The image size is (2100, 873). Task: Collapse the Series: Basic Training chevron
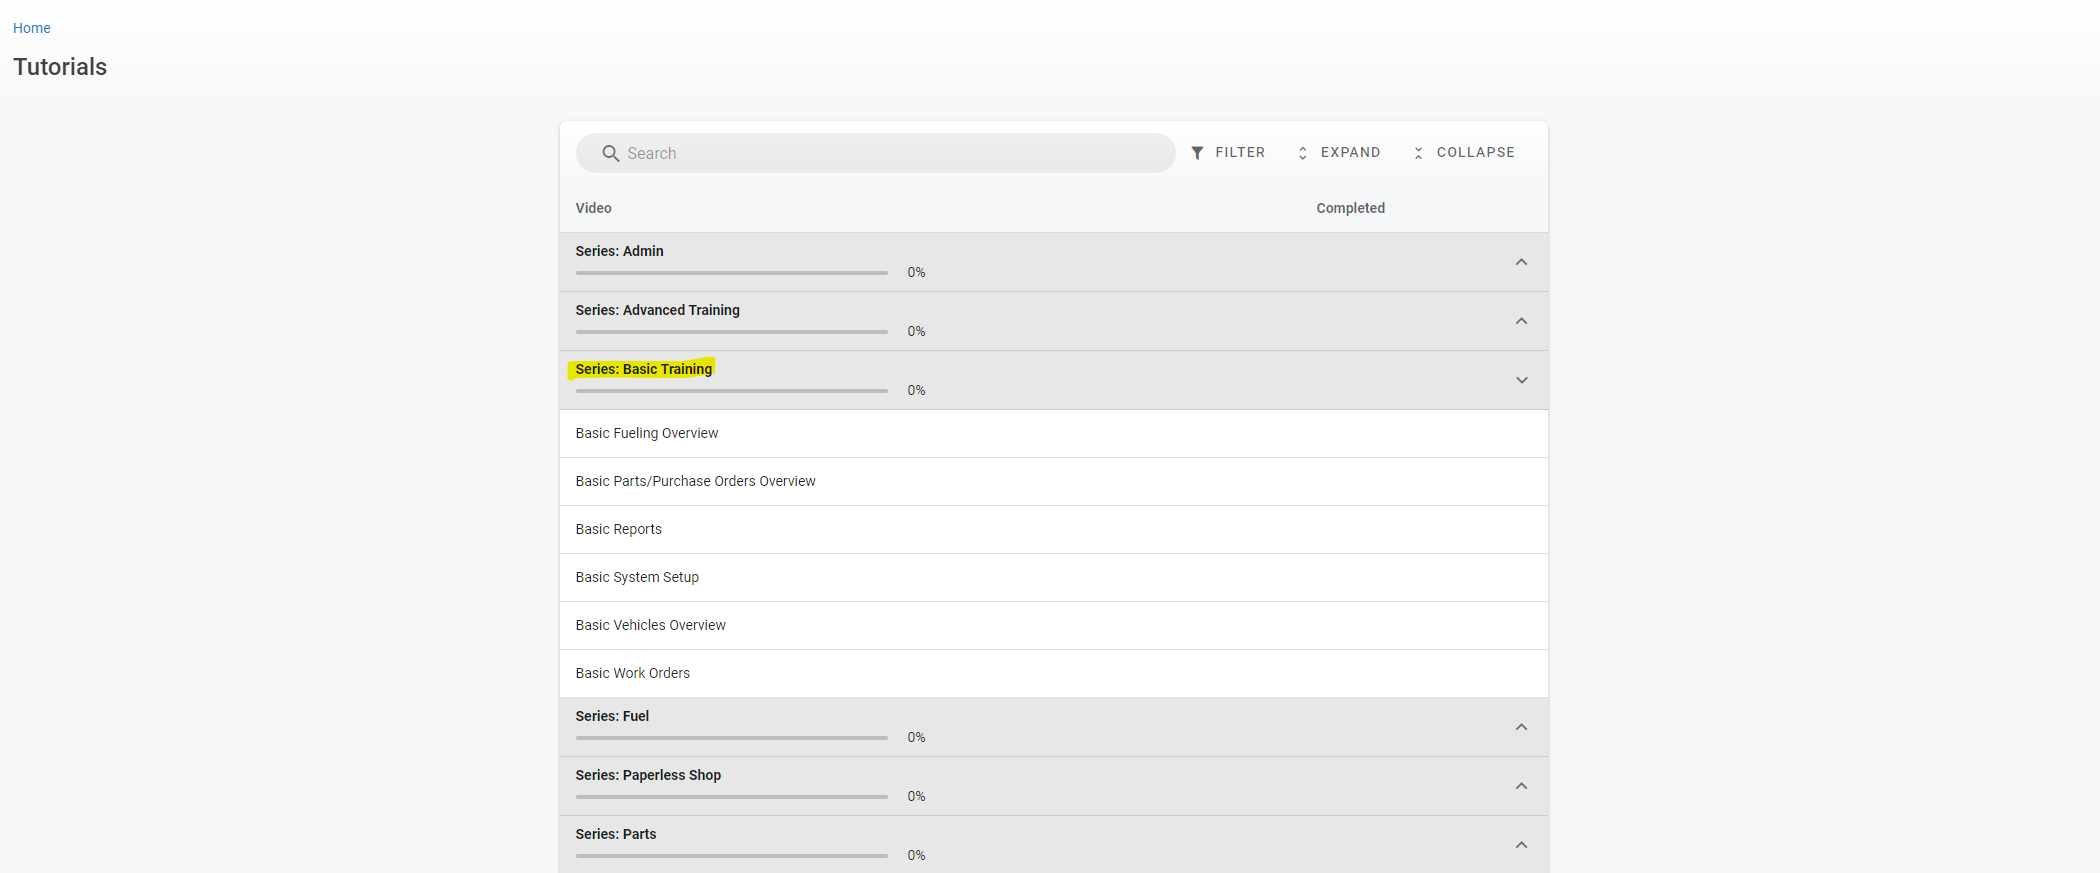[1521, 380]
